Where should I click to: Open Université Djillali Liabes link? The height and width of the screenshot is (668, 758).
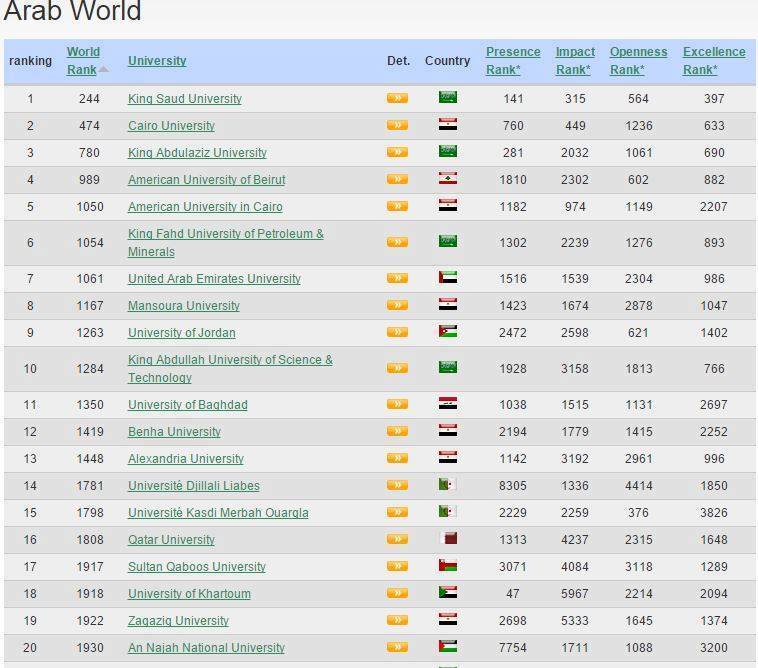[193, 486]
